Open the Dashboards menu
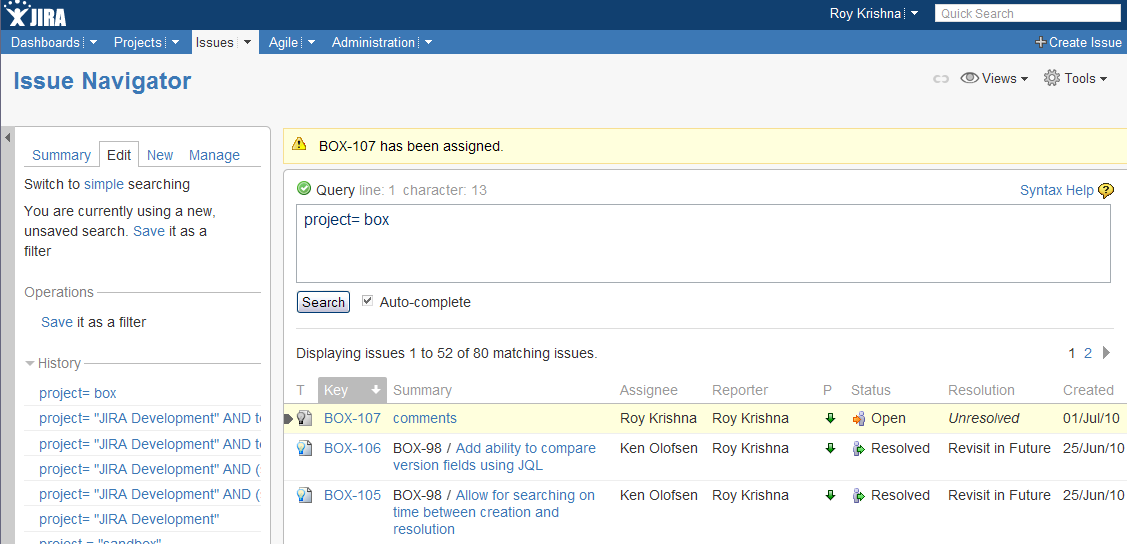Image resolution: width=1127 pixels, height=544 pixels. (x=45, y=42)
